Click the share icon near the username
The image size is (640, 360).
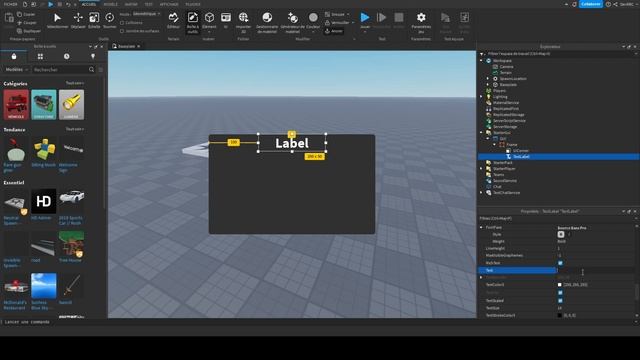616,4
